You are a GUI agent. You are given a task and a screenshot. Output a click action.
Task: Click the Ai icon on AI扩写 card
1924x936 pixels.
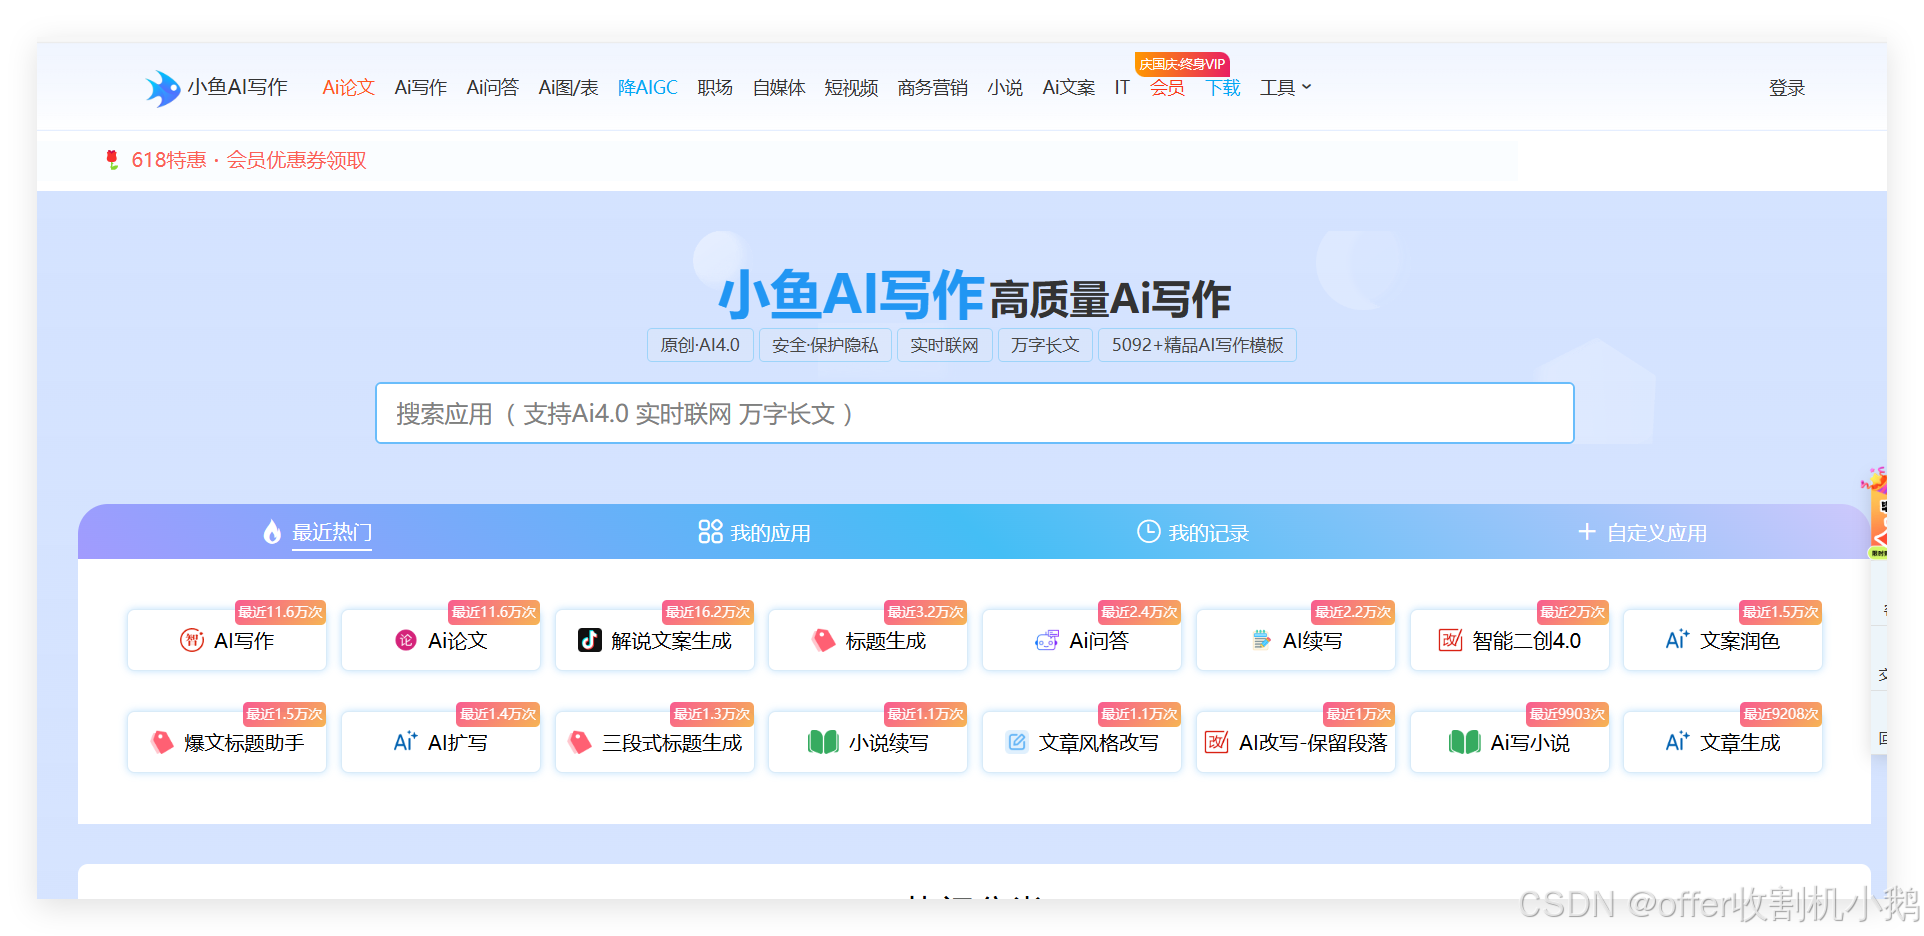click(405, 741)
